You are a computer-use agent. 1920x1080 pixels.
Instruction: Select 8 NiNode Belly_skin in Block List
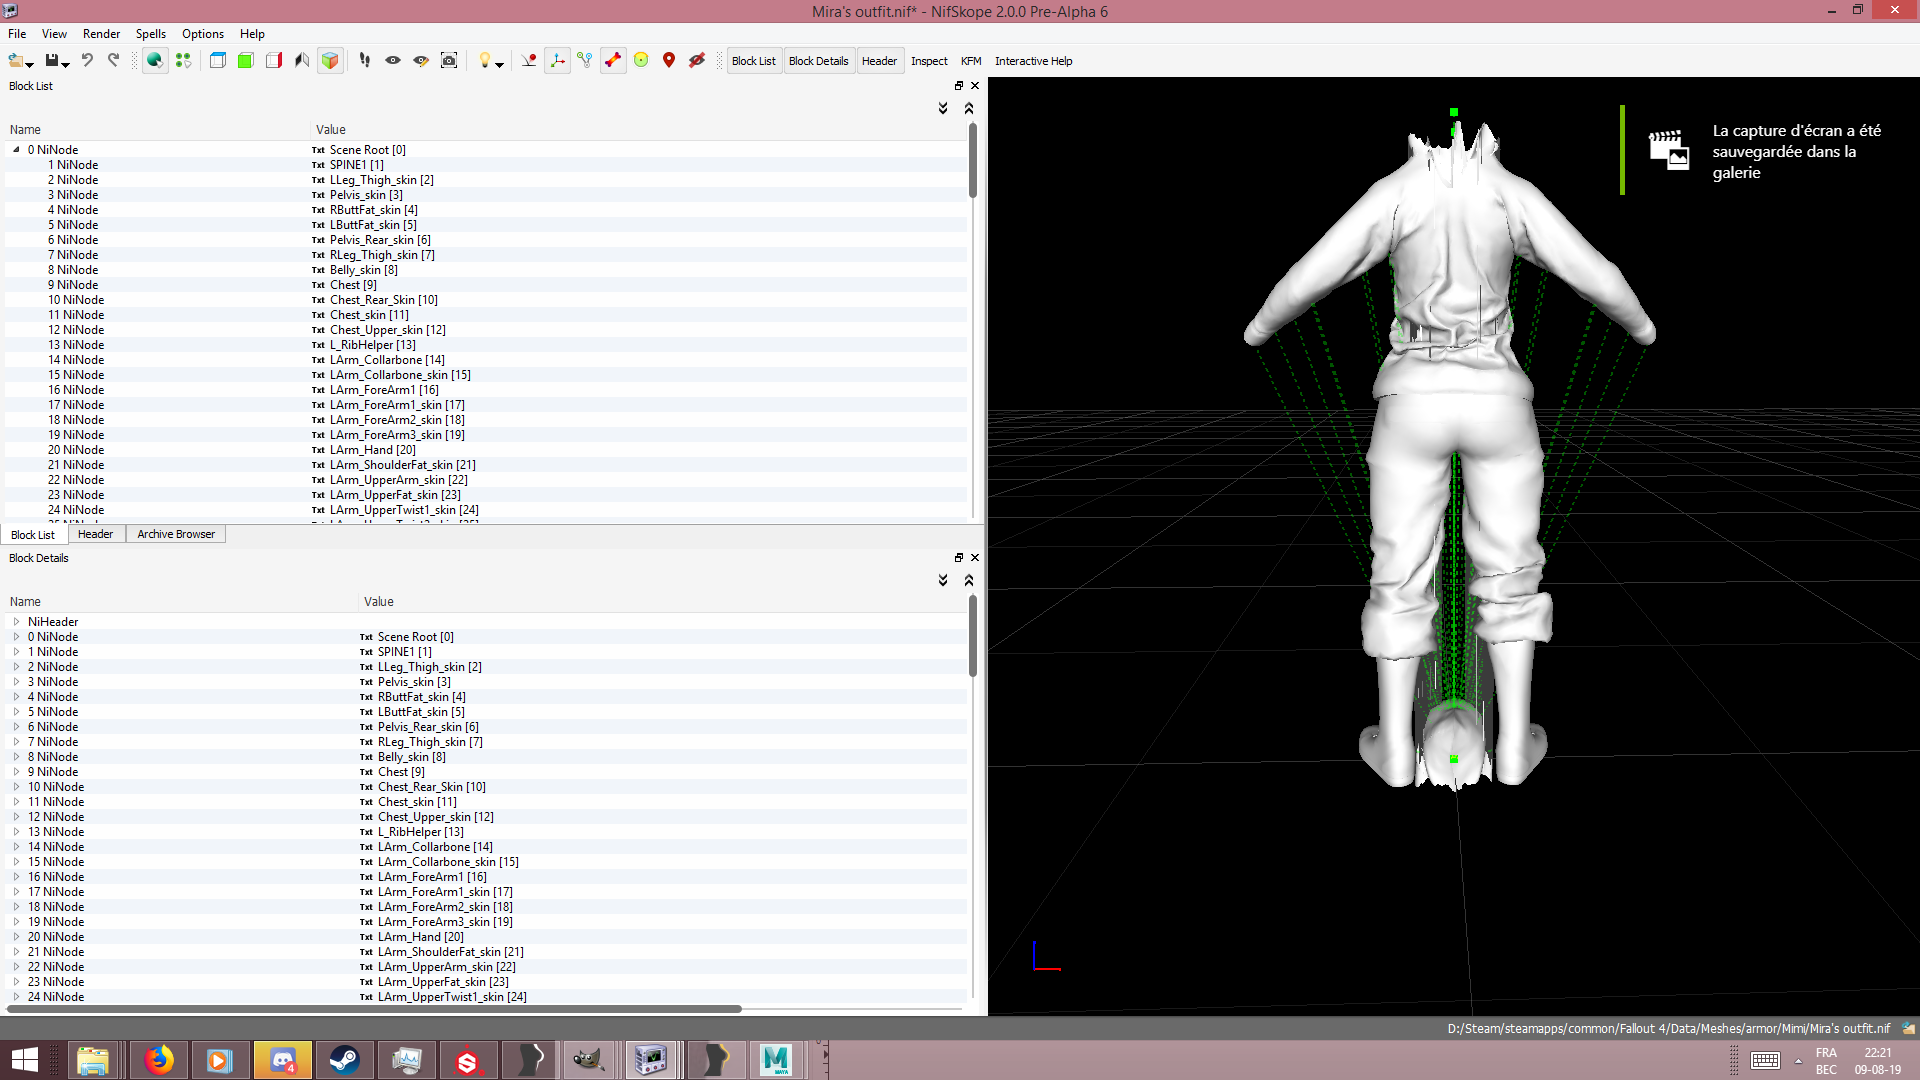(x=486, y=270)
